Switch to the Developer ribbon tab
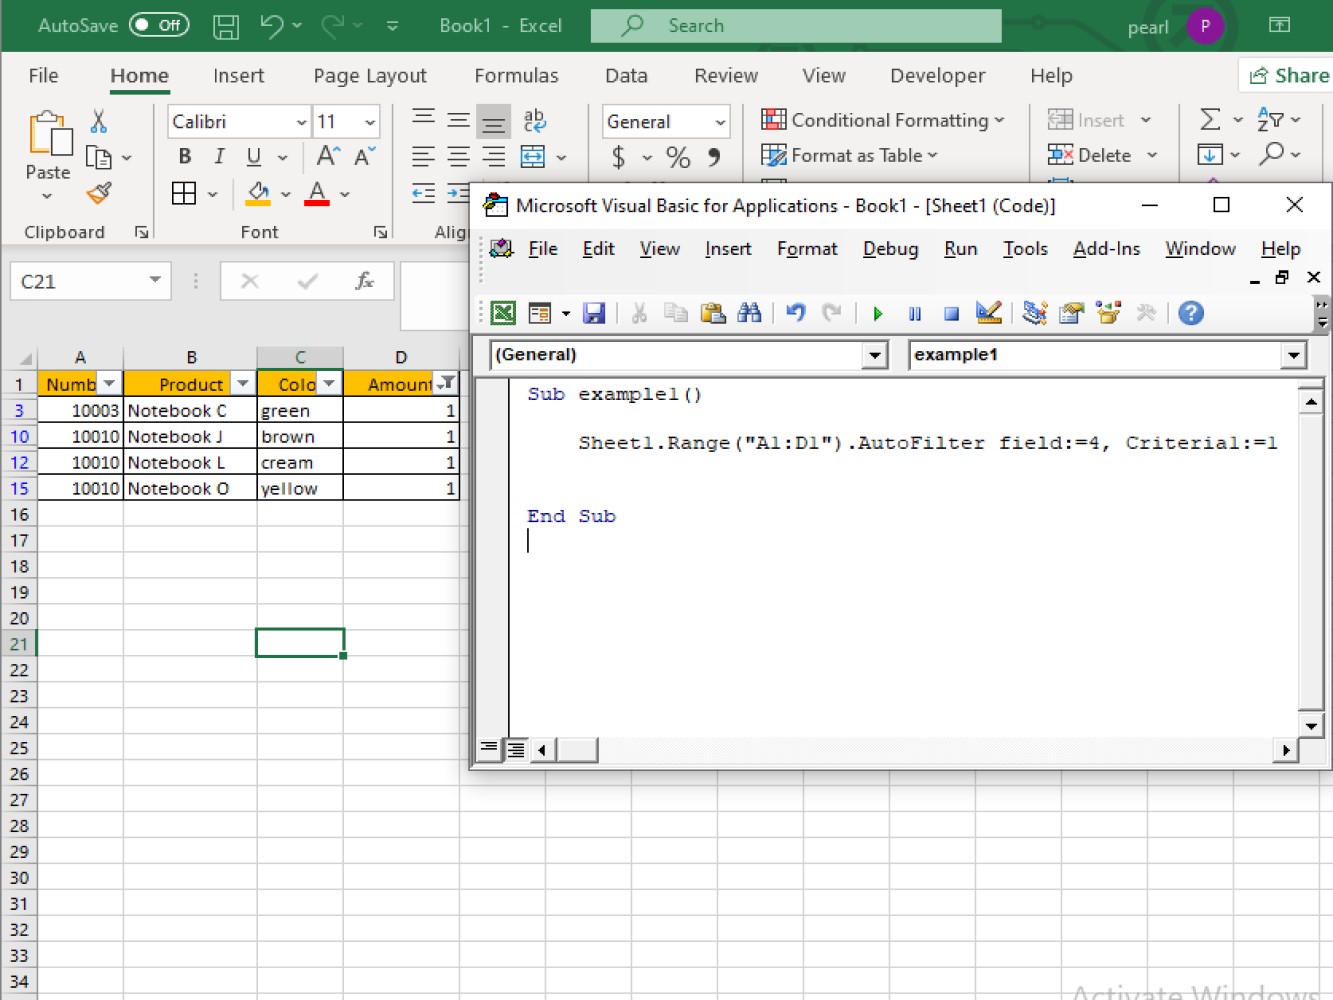 (937, 75)
